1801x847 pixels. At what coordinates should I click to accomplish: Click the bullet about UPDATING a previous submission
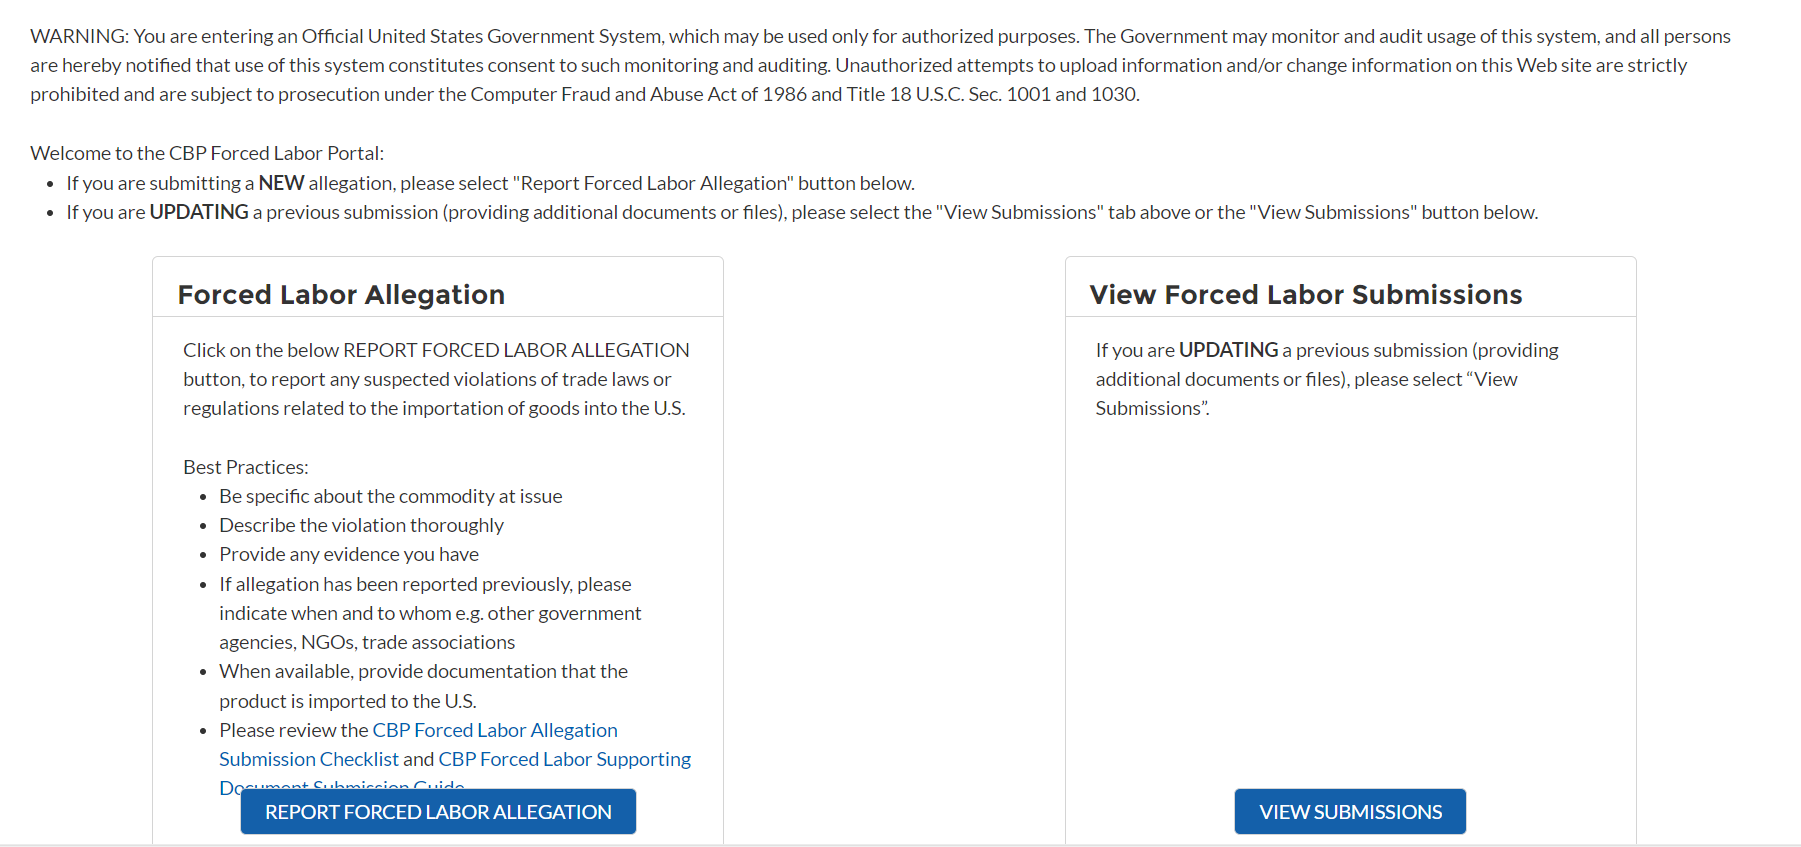coord(802,212)
